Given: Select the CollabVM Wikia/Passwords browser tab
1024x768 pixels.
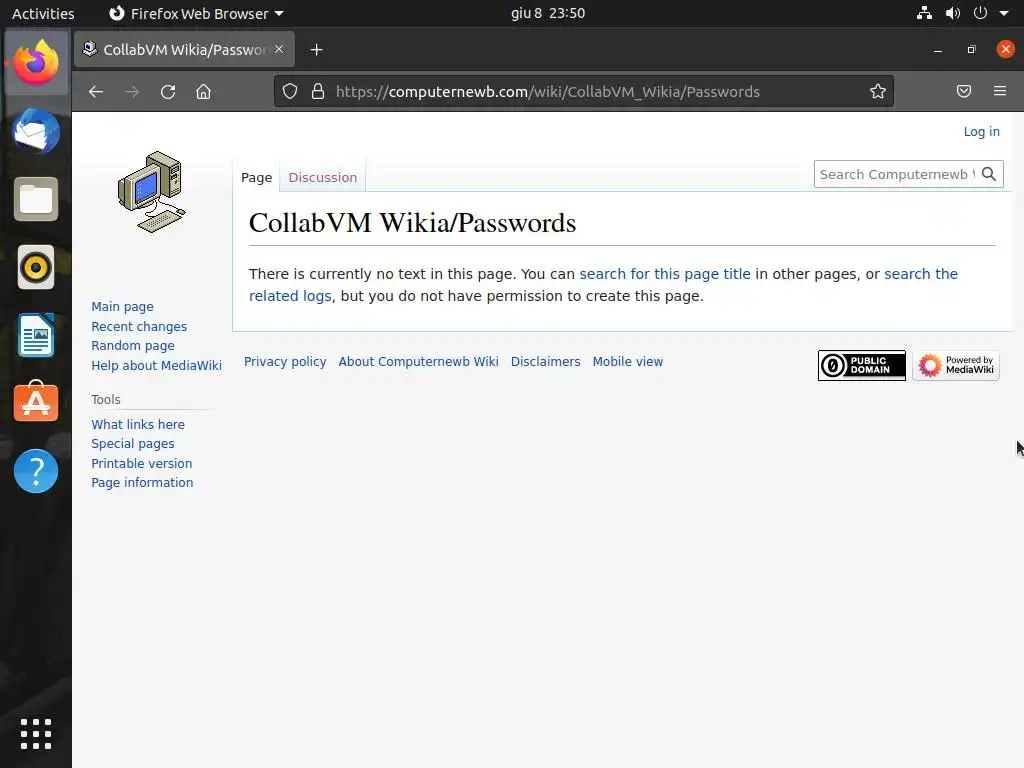Looking at the screenshot, I should pos(184,50).
